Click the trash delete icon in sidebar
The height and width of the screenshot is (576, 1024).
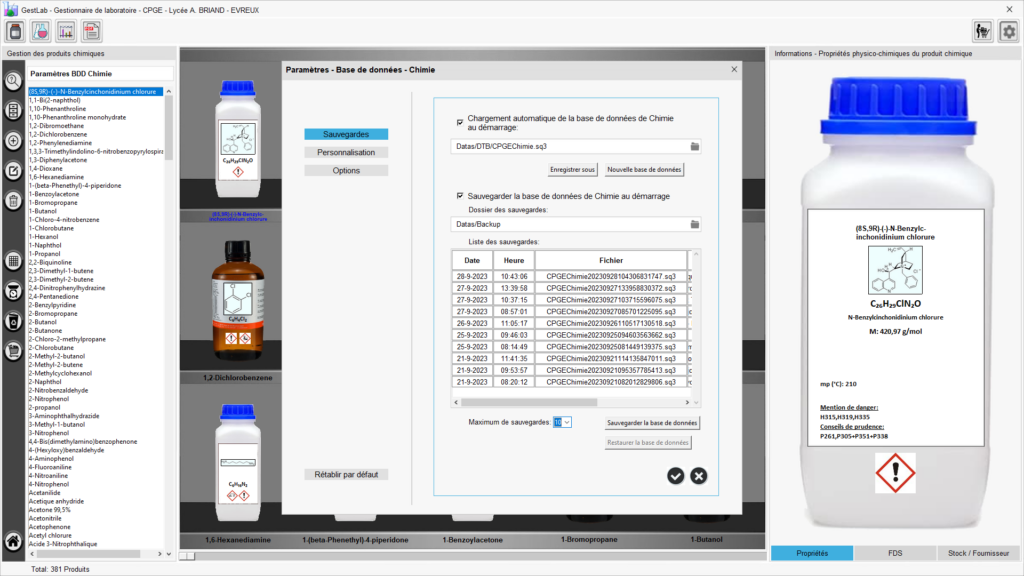click(14, 201)
